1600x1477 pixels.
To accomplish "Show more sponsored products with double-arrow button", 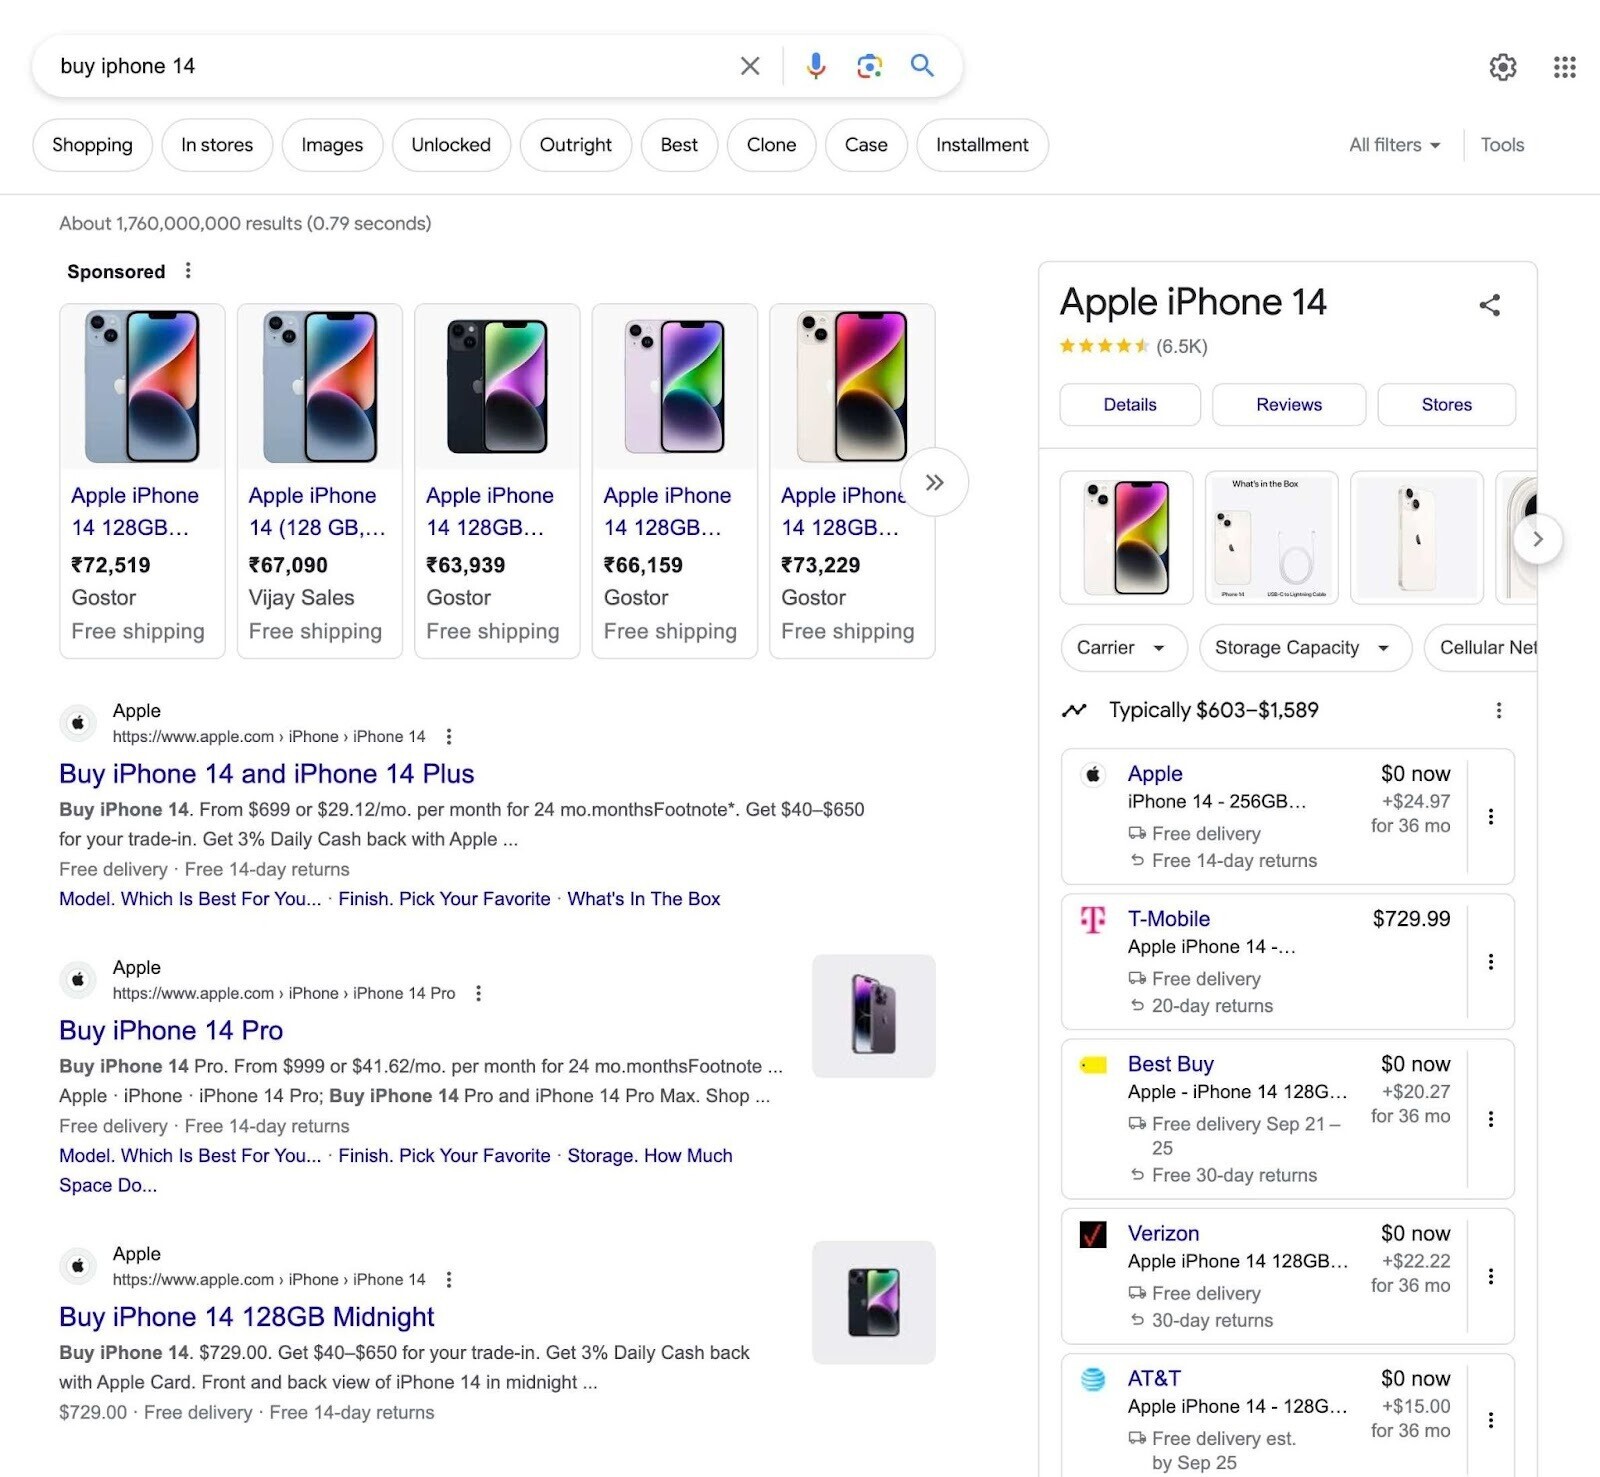I will [934, 482].
